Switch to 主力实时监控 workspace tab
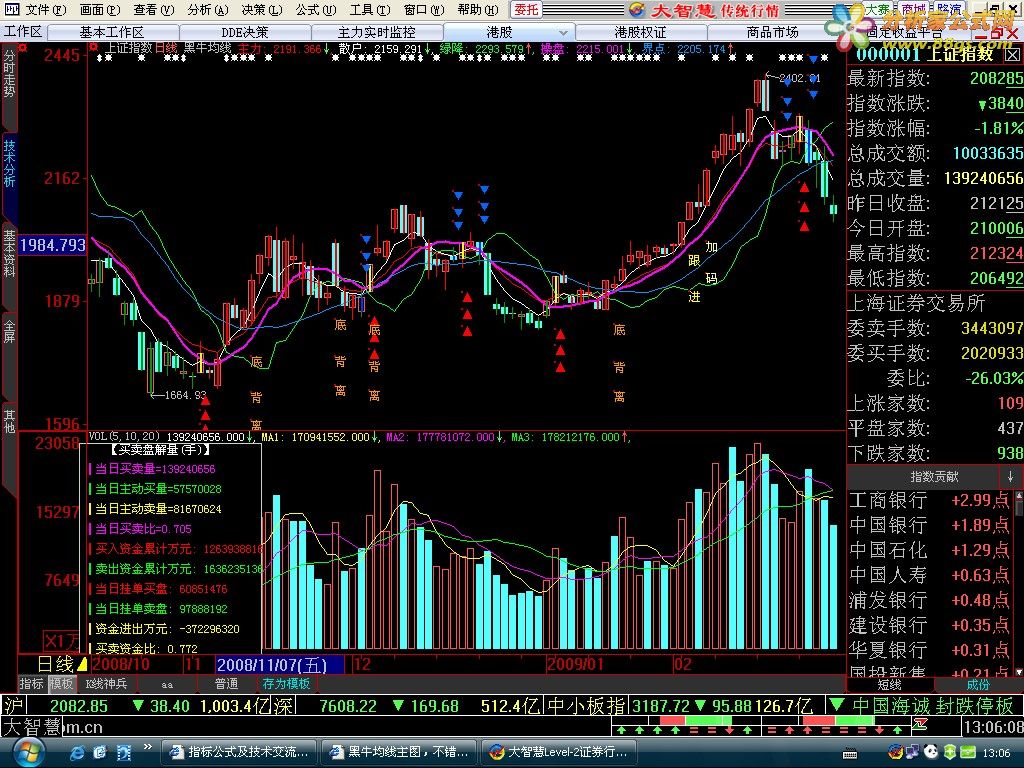The width and height of the screenshot is (1024, 768). click(x=377, y=32)
